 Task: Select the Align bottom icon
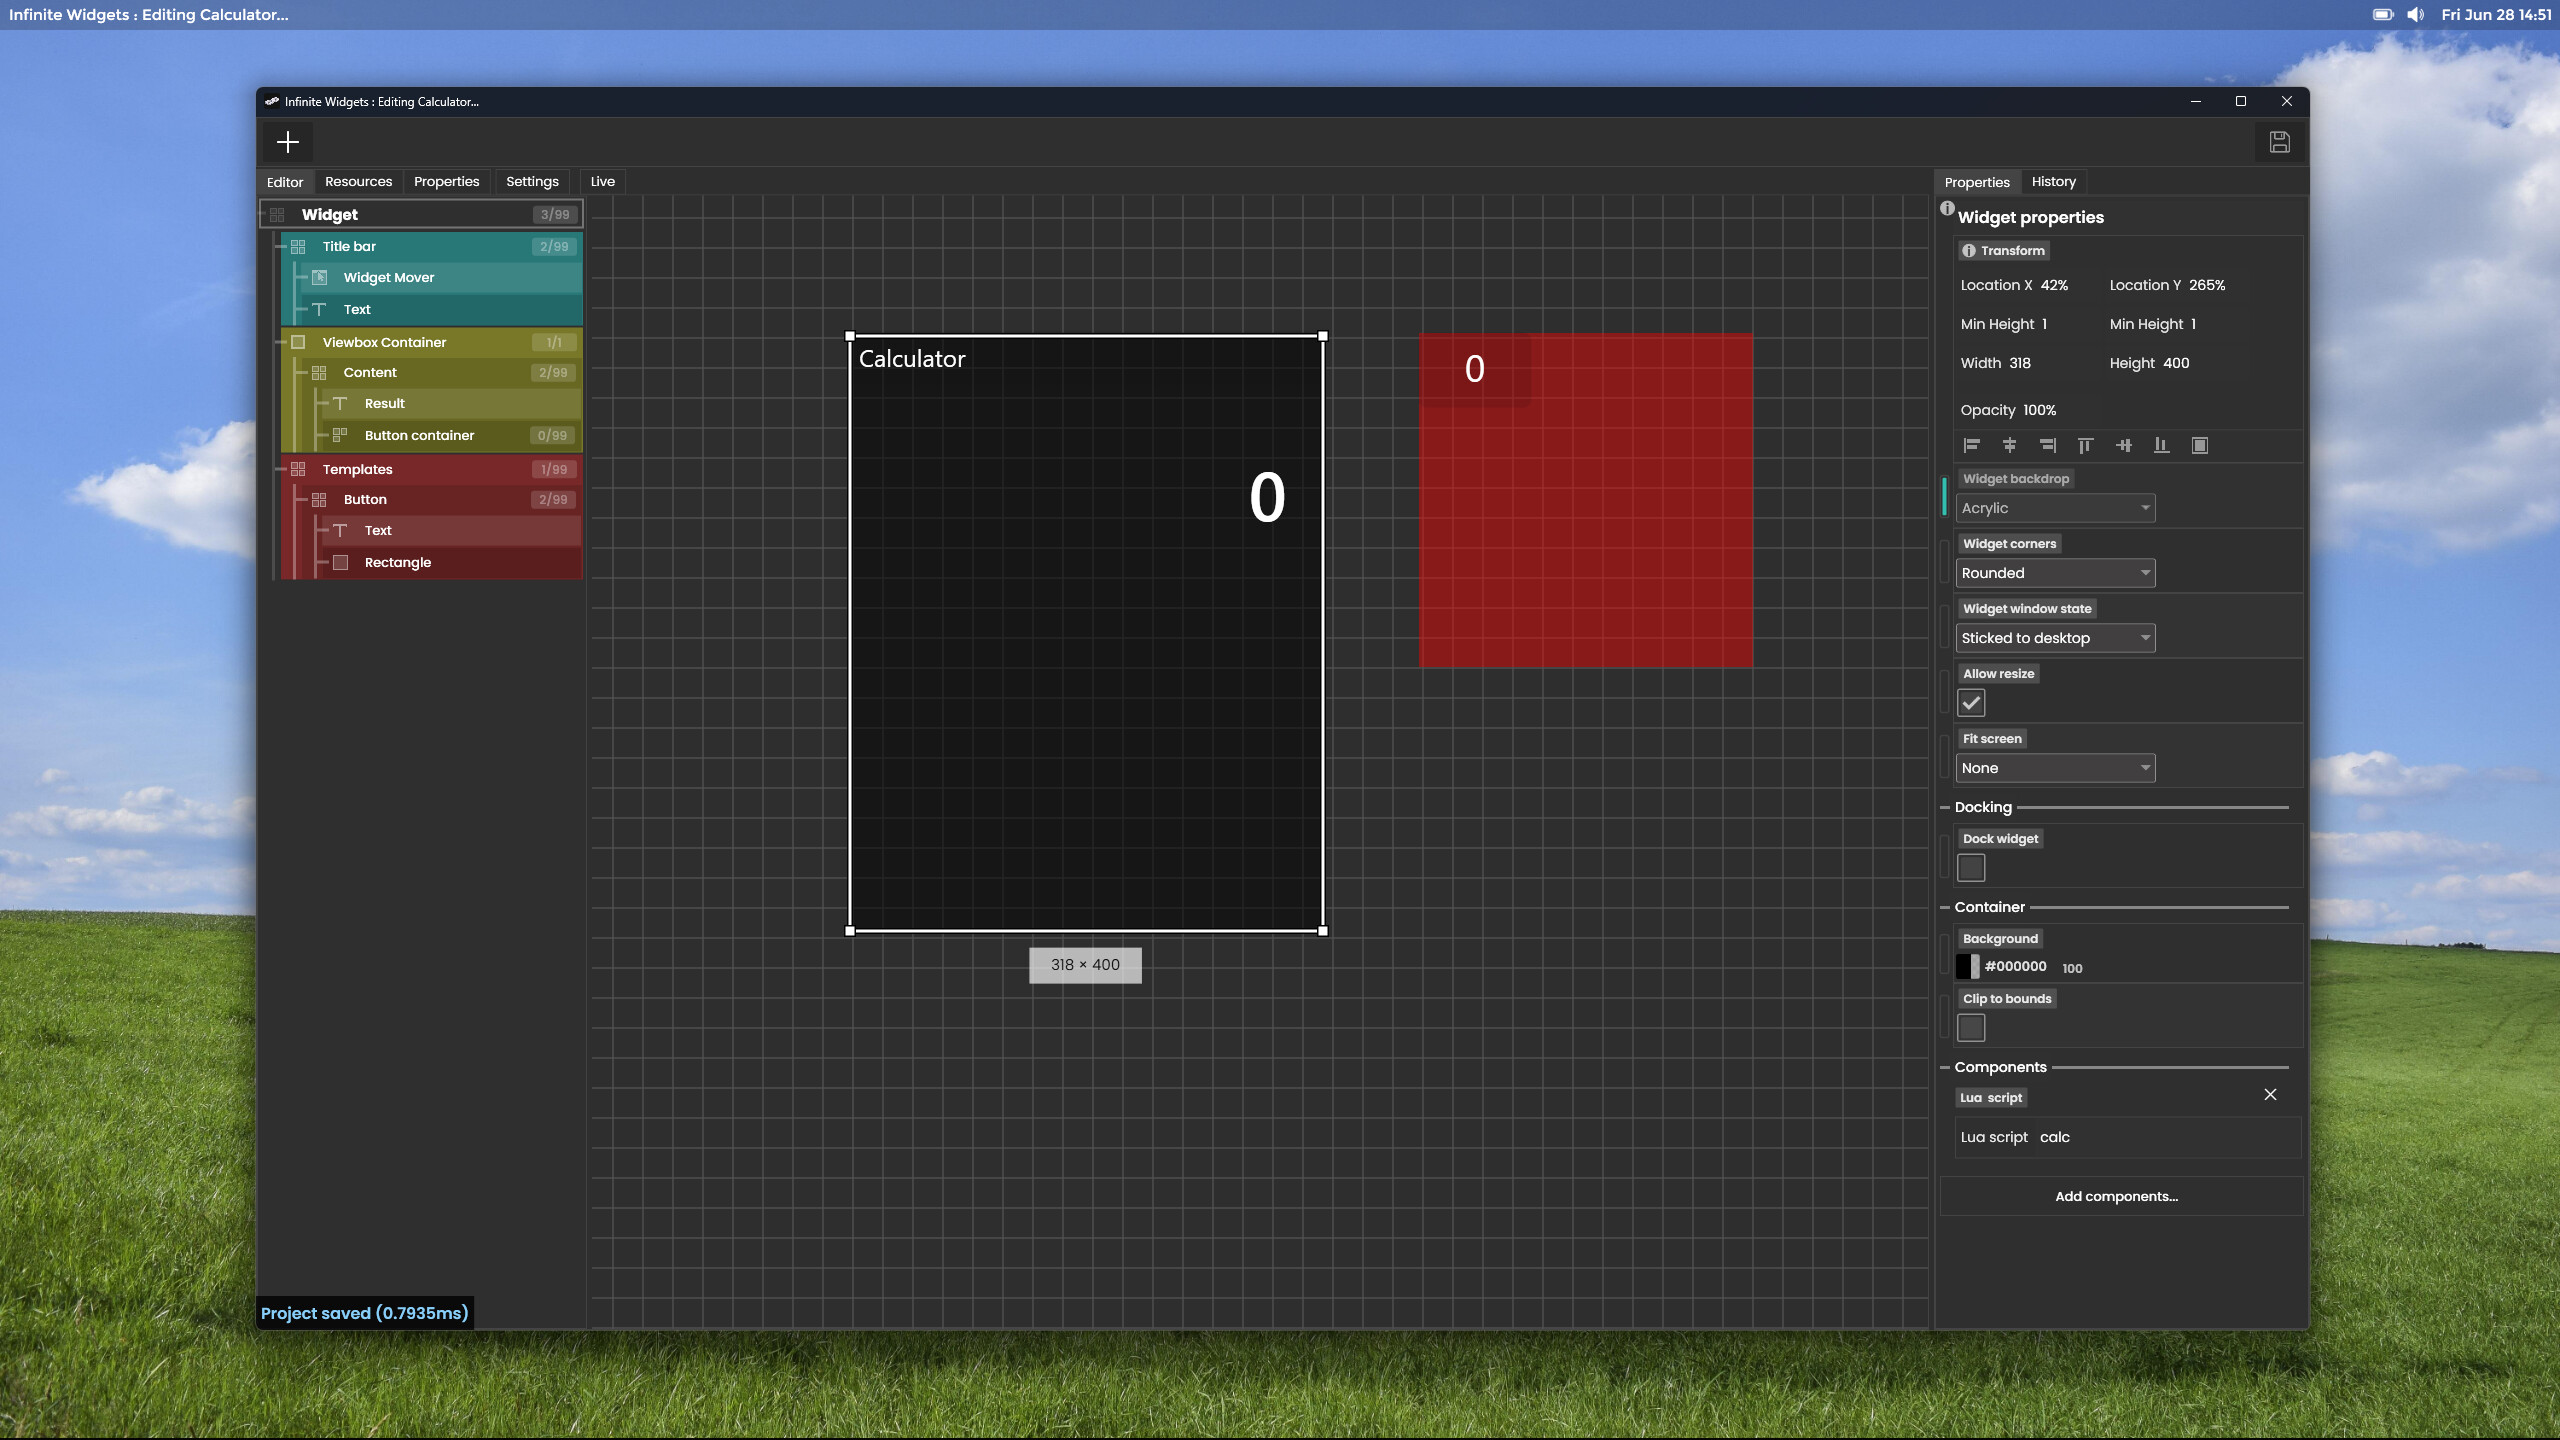(x=2161, y=445)
